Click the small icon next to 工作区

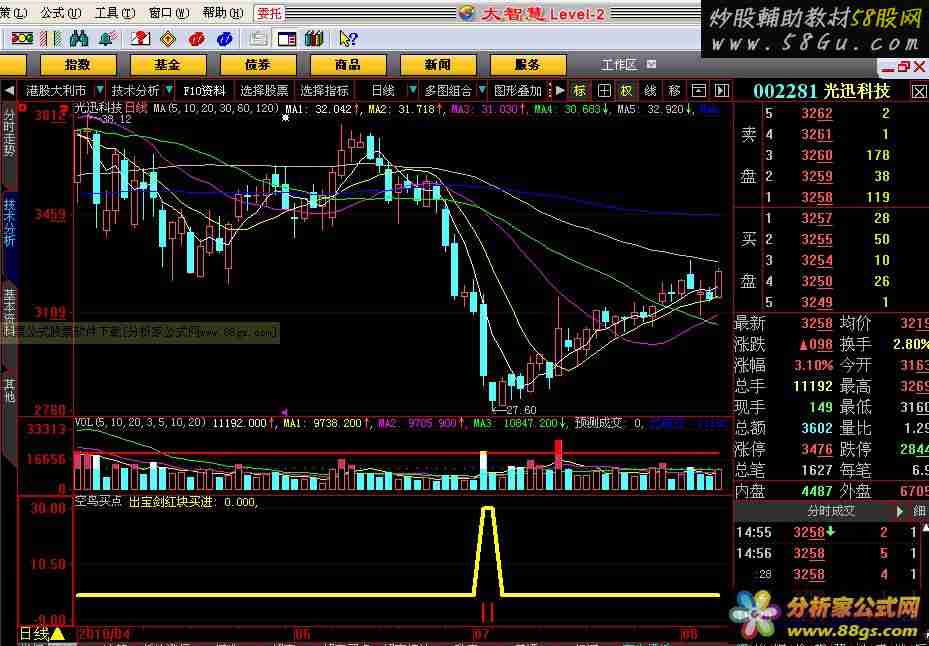(651, 65)
